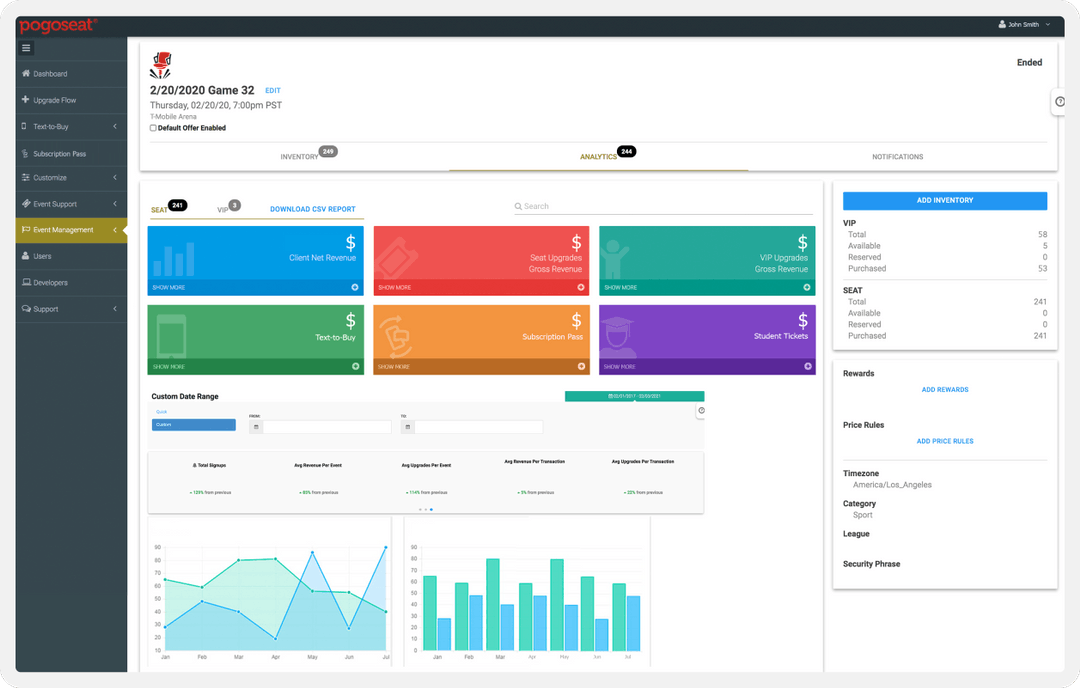Open Dashboard from the sidebar
Image resolution: width=1080 pixels, height=688 pixels.
click(50, 74)
